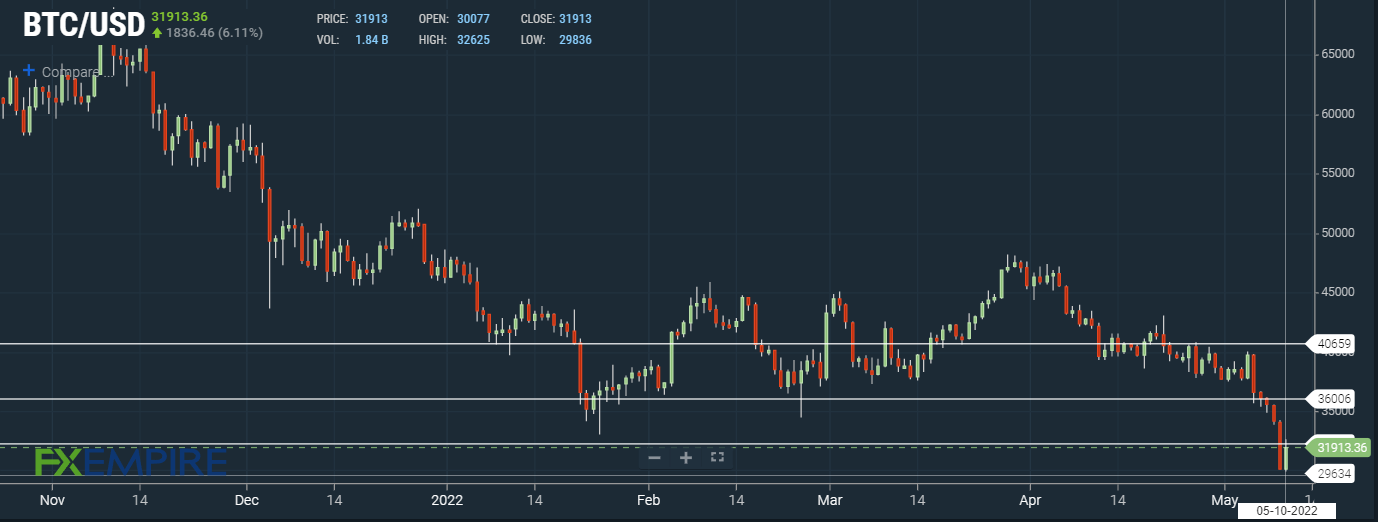1378x522 pixels.
Task: Select the 29634 price line label
Action: click(x=1335, y=475)
